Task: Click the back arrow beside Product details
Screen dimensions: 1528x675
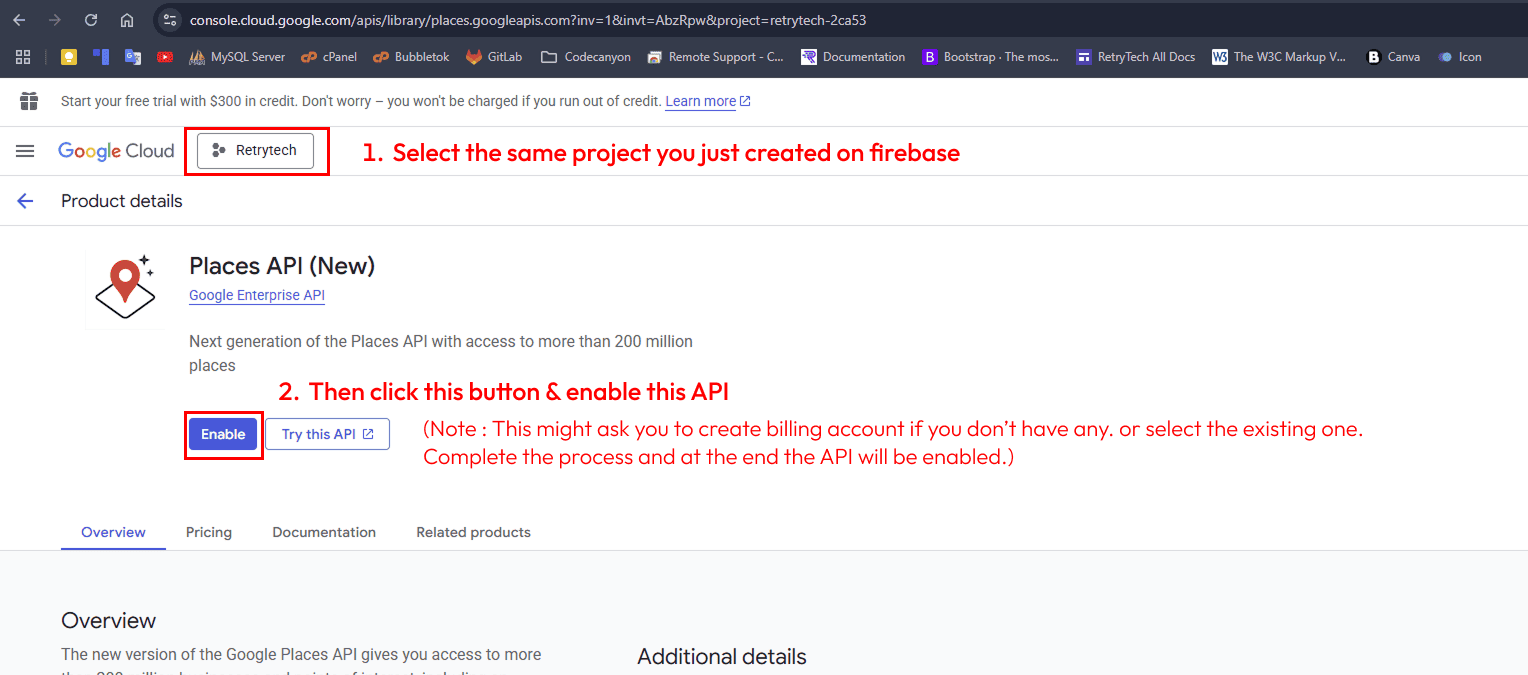Action: click(25, 201)
